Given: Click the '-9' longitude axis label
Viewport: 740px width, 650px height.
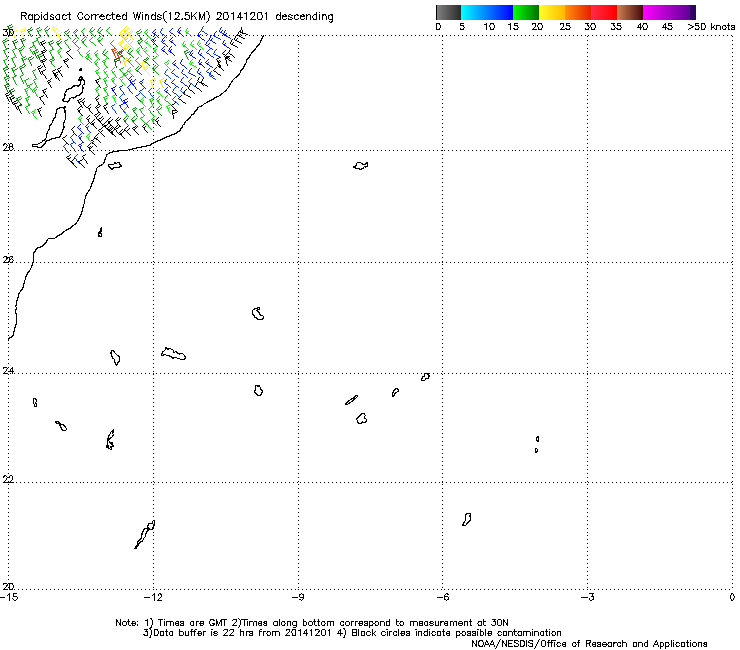Looking at the screenshot, I should pos(297,597).
